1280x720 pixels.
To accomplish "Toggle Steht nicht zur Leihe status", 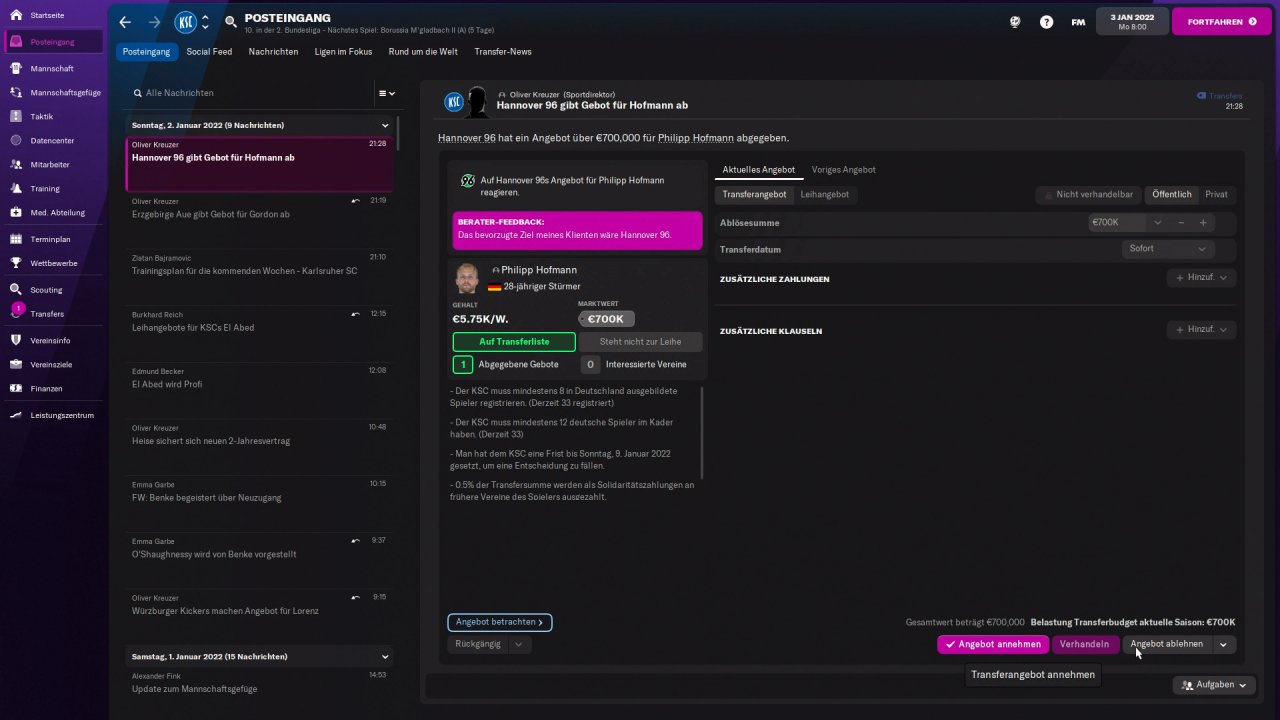I will (x=640, y=342).
